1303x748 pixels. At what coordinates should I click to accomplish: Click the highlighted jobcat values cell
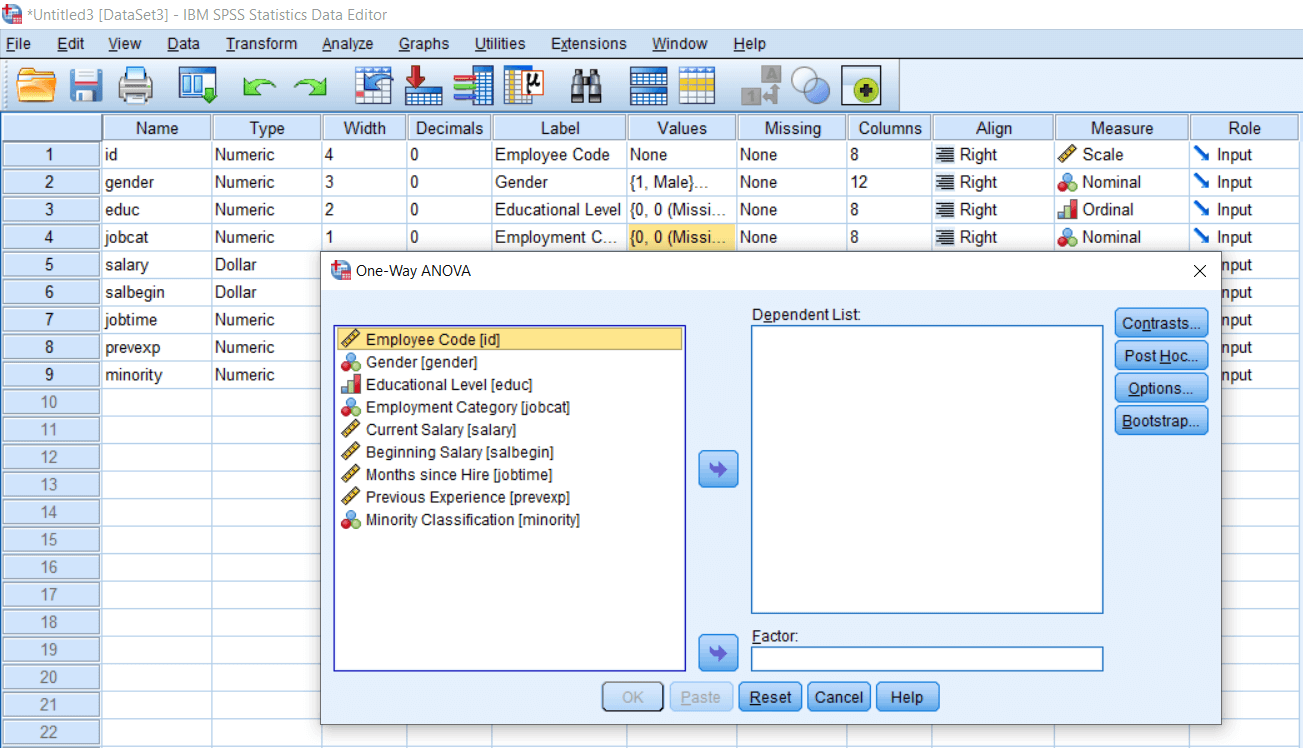point(682,237)
